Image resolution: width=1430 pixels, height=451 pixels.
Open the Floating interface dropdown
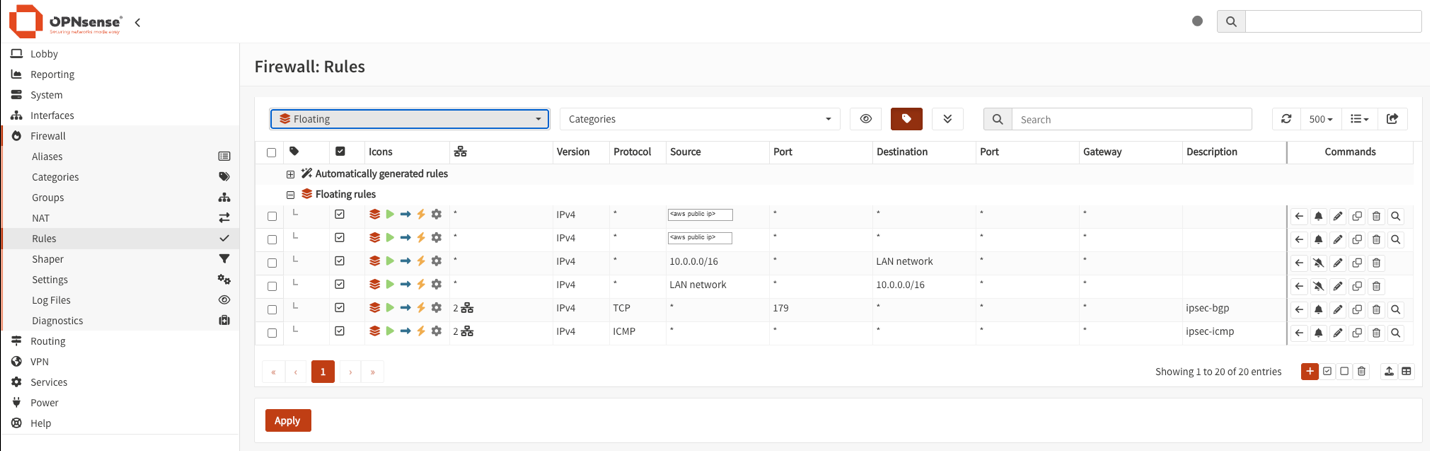(x=410, y=119)
